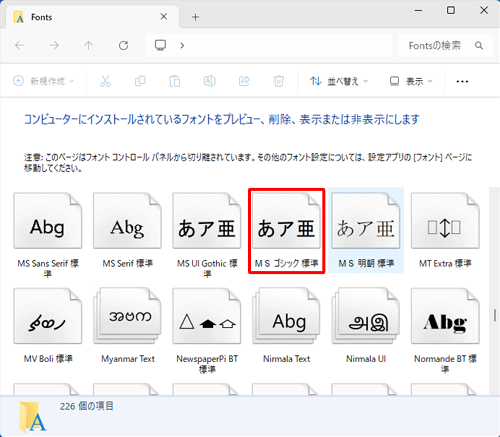Click the monitor icon in address bar
Image resolution: width=500 pixels, height=437 pixels.
point(161,45)
